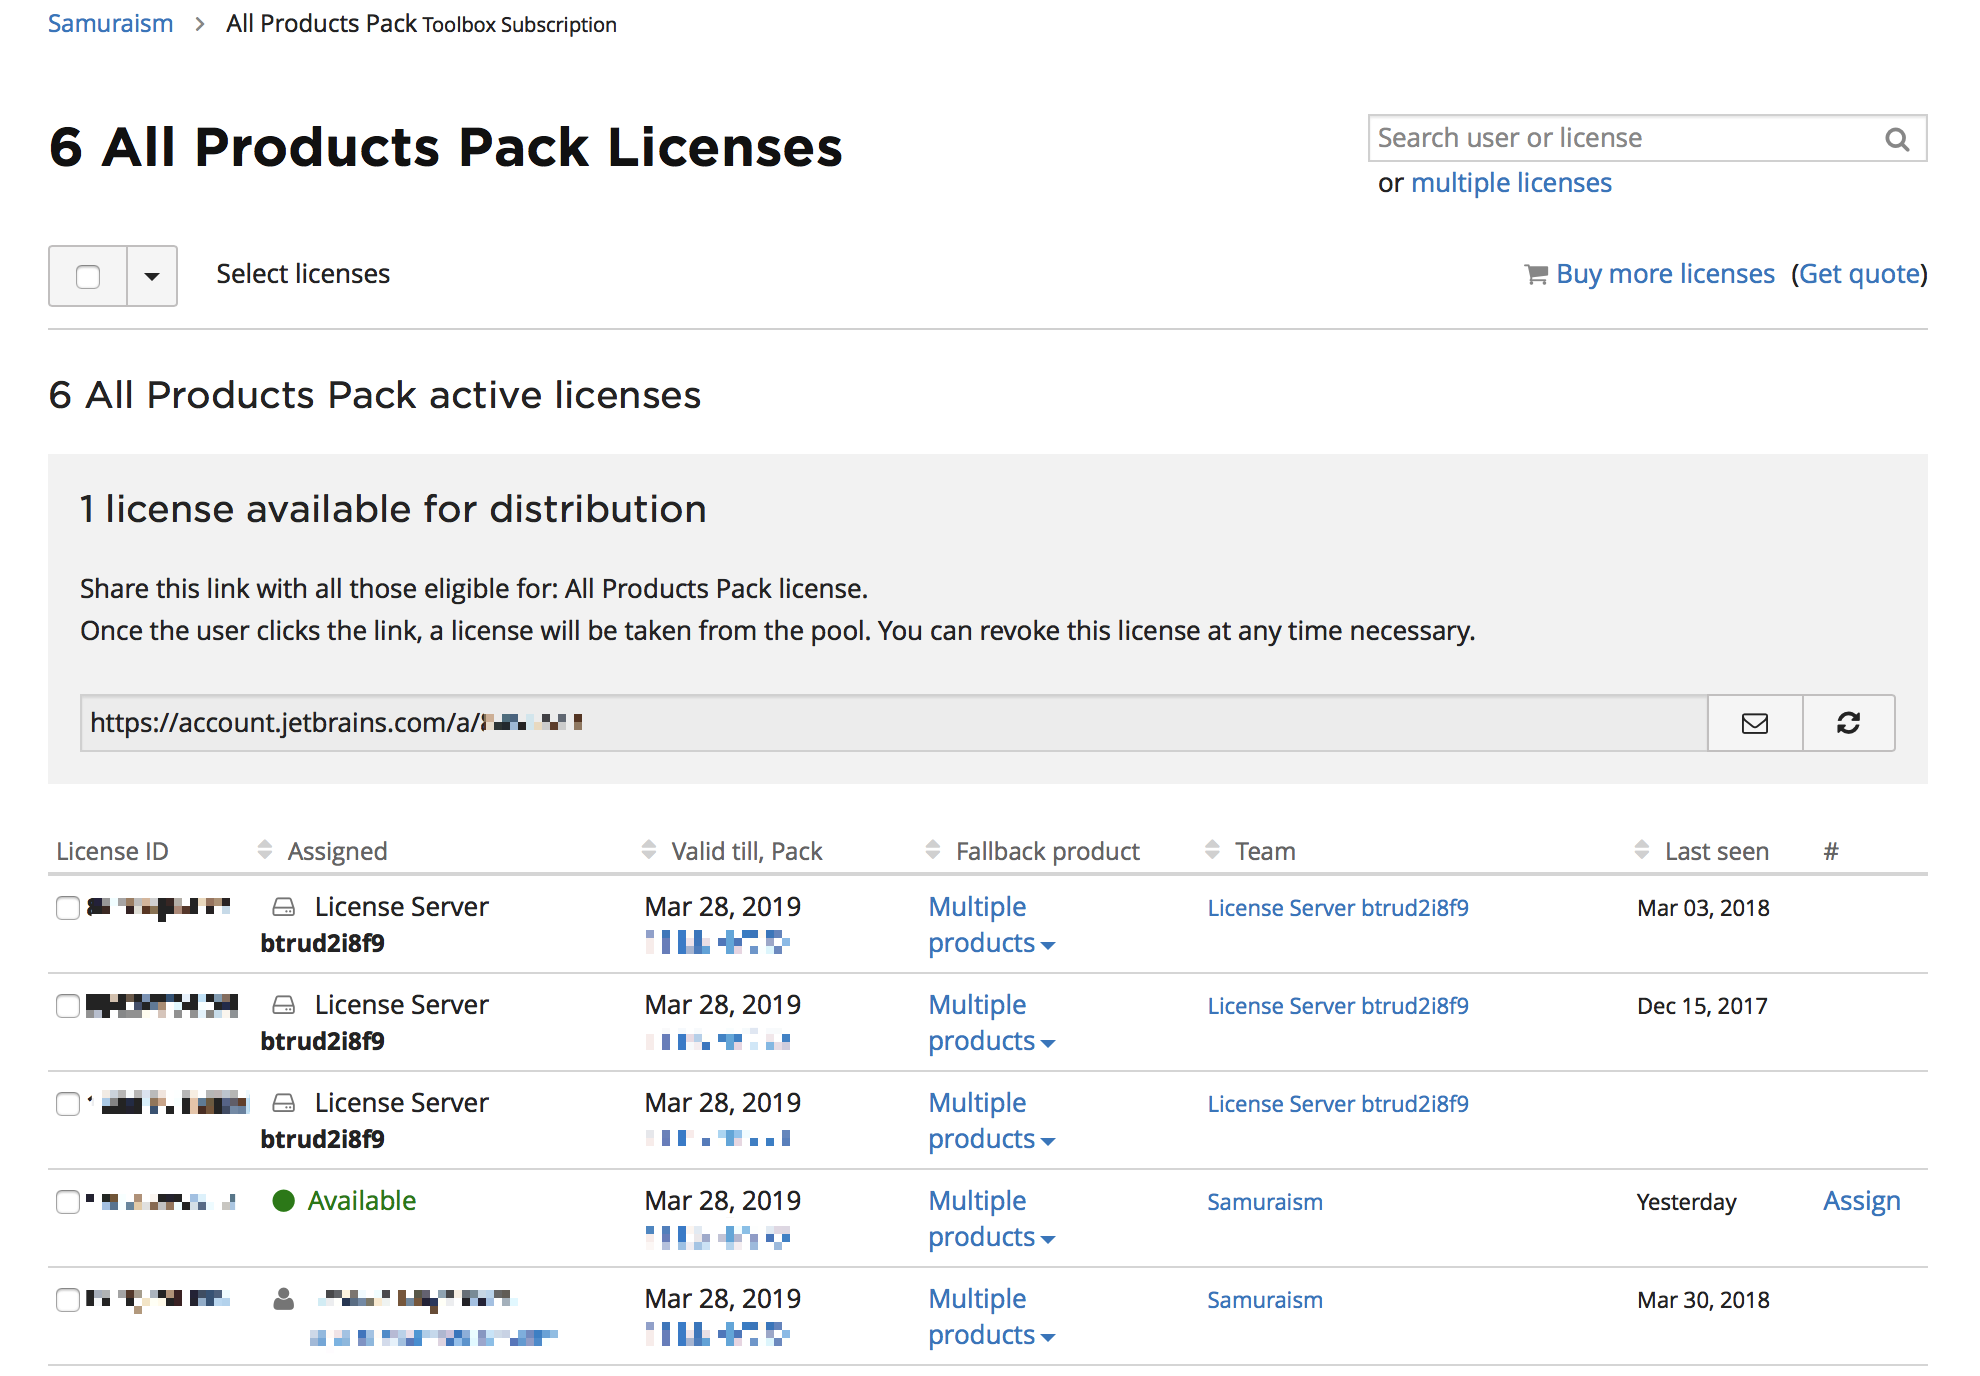Click the Select licenses label
1980x1376 pixels.
303,274
